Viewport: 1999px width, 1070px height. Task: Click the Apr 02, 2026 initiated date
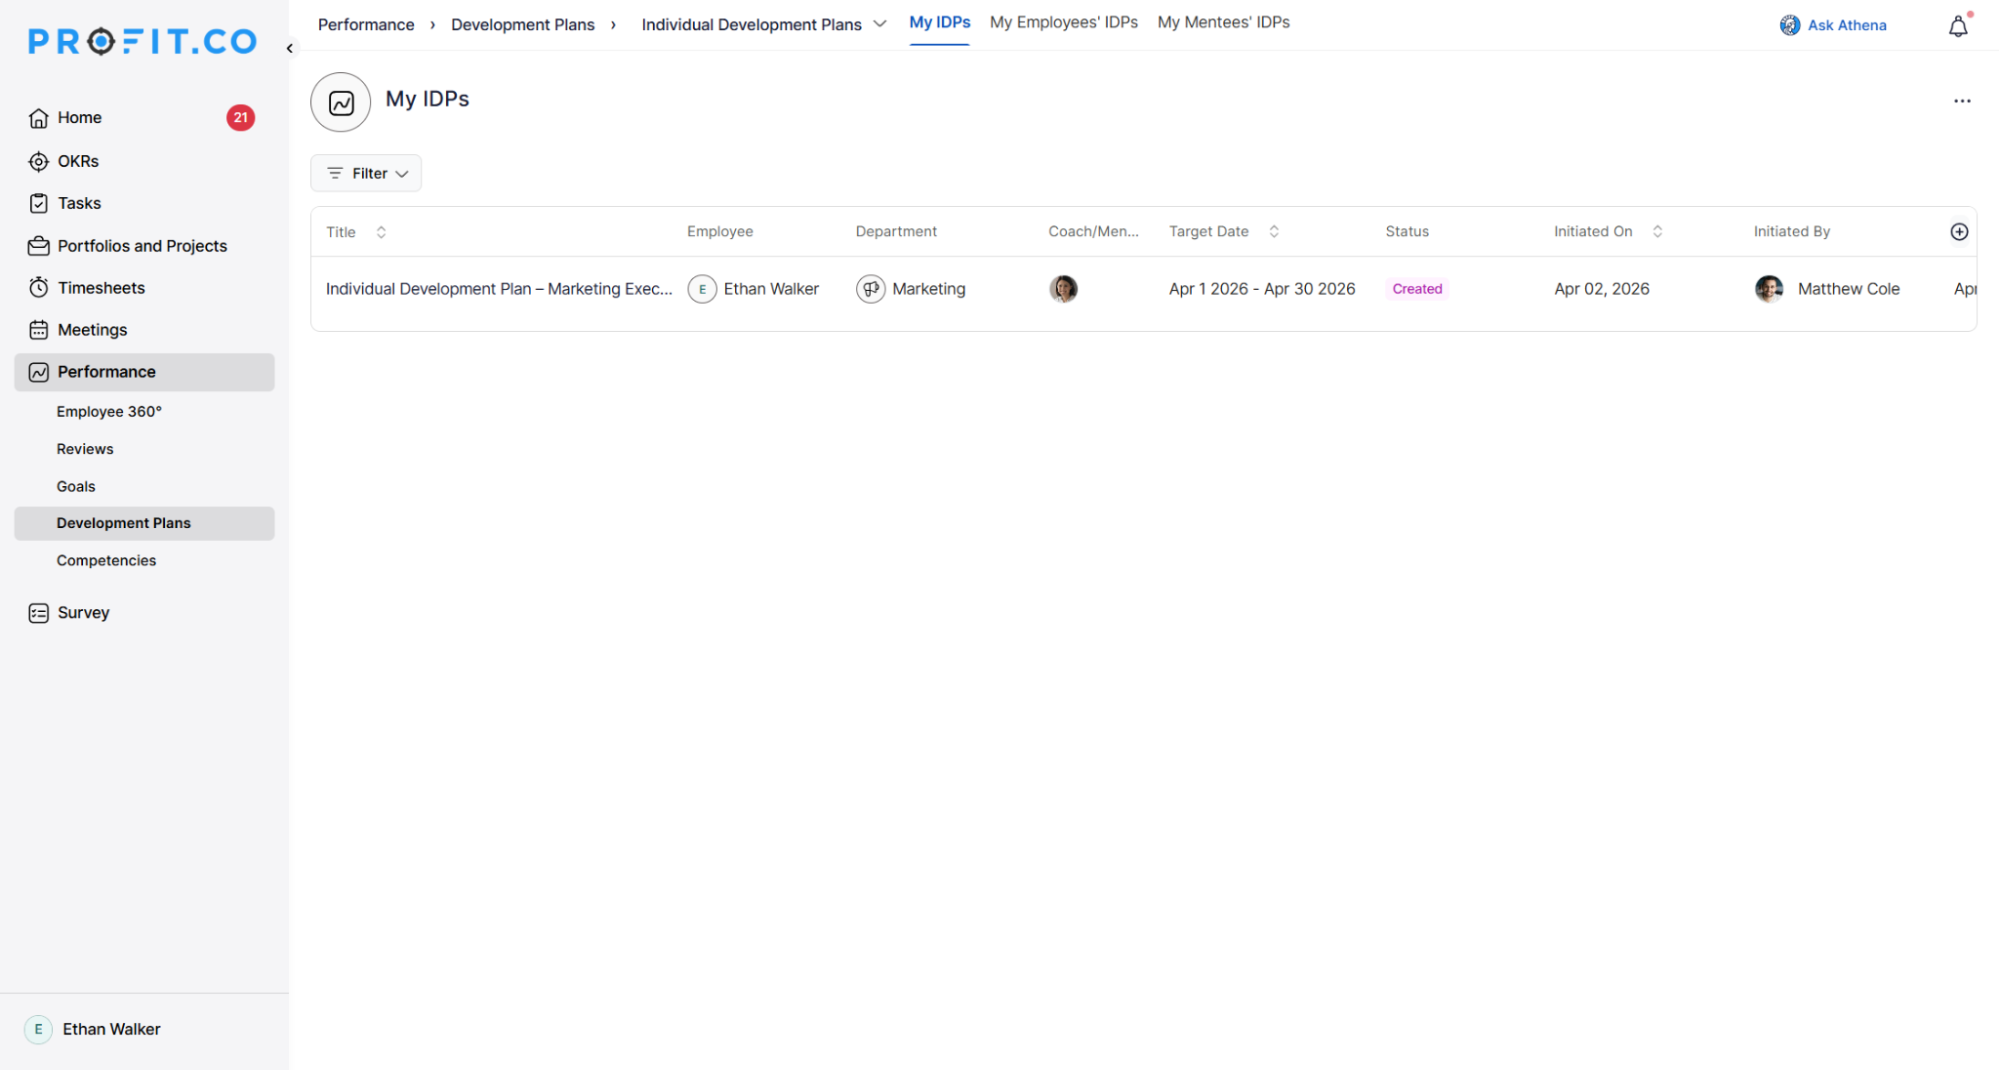point(1601,289)
